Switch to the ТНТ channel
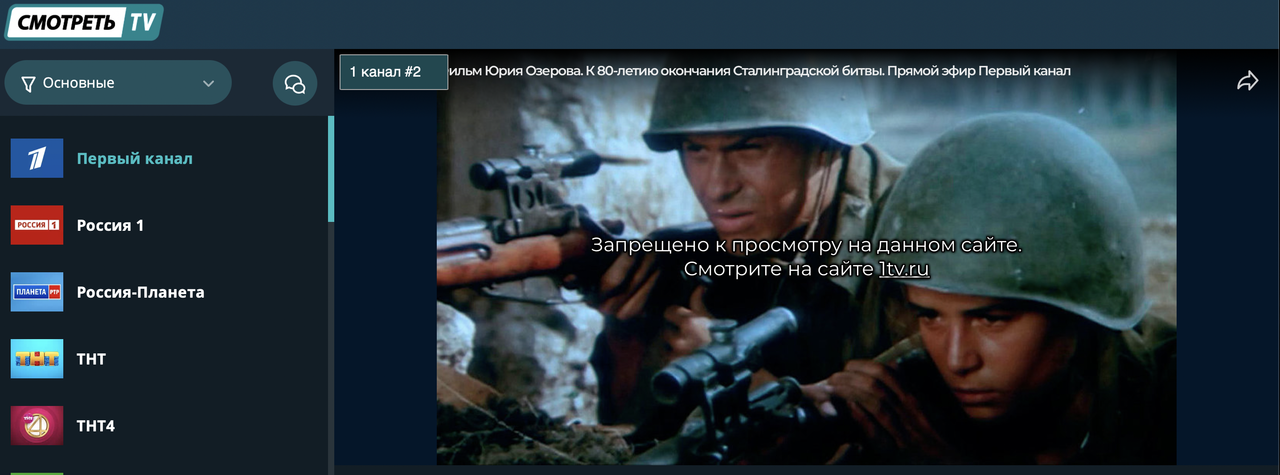 [91, 359]
